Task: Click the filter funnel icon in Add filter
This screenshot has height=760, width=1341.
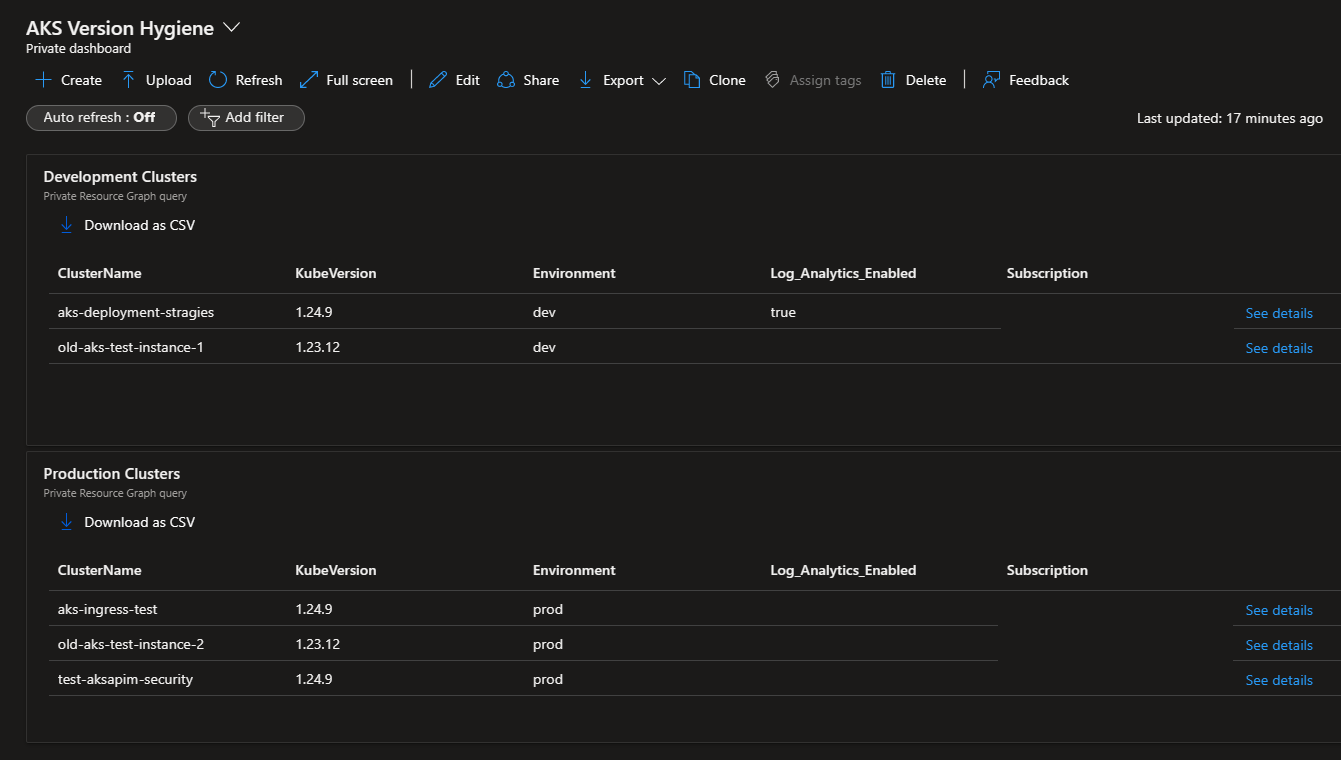Action: tap(210, 118)
